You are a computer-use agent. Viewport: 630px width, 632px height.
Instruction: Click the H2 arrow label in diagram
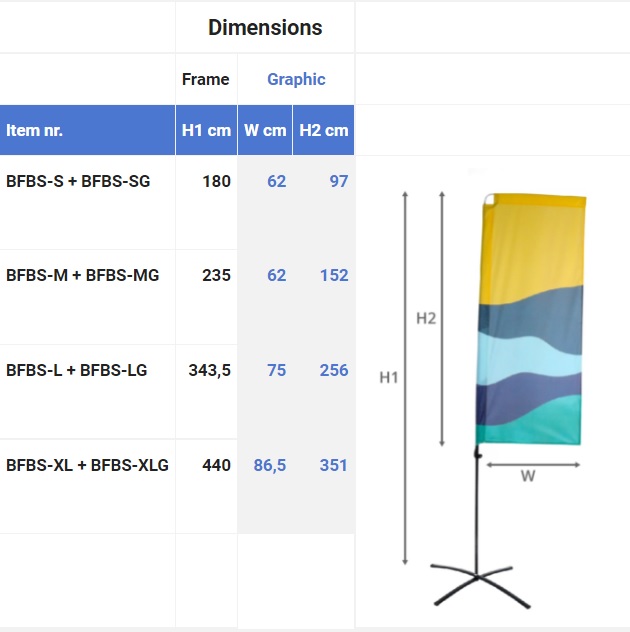(426, 318)
